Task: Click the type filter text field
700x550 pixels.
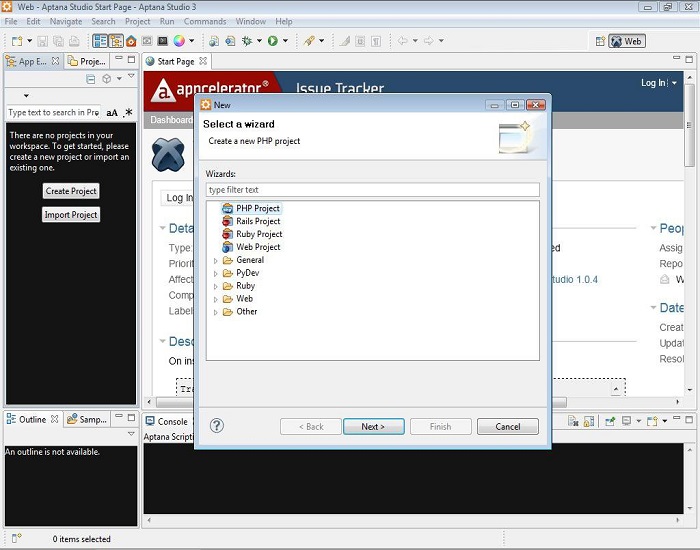Action: coord(372,190)
